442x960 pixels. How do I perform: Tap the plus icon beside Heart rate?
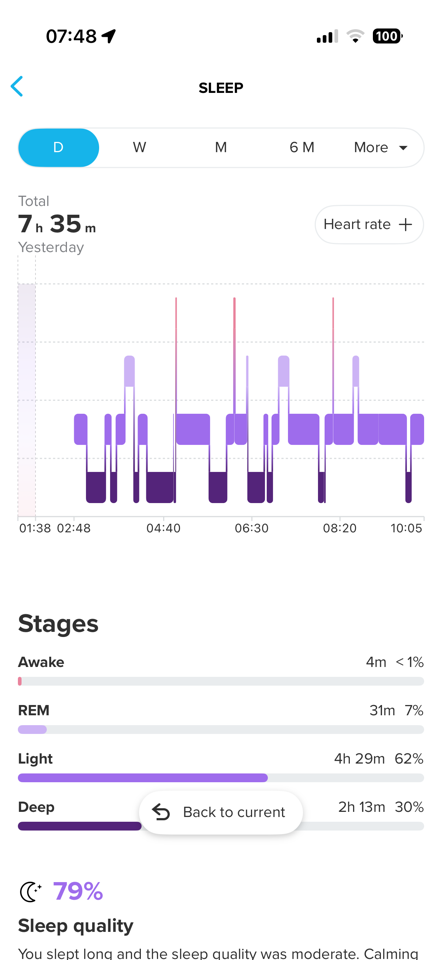tap(405, 225)
